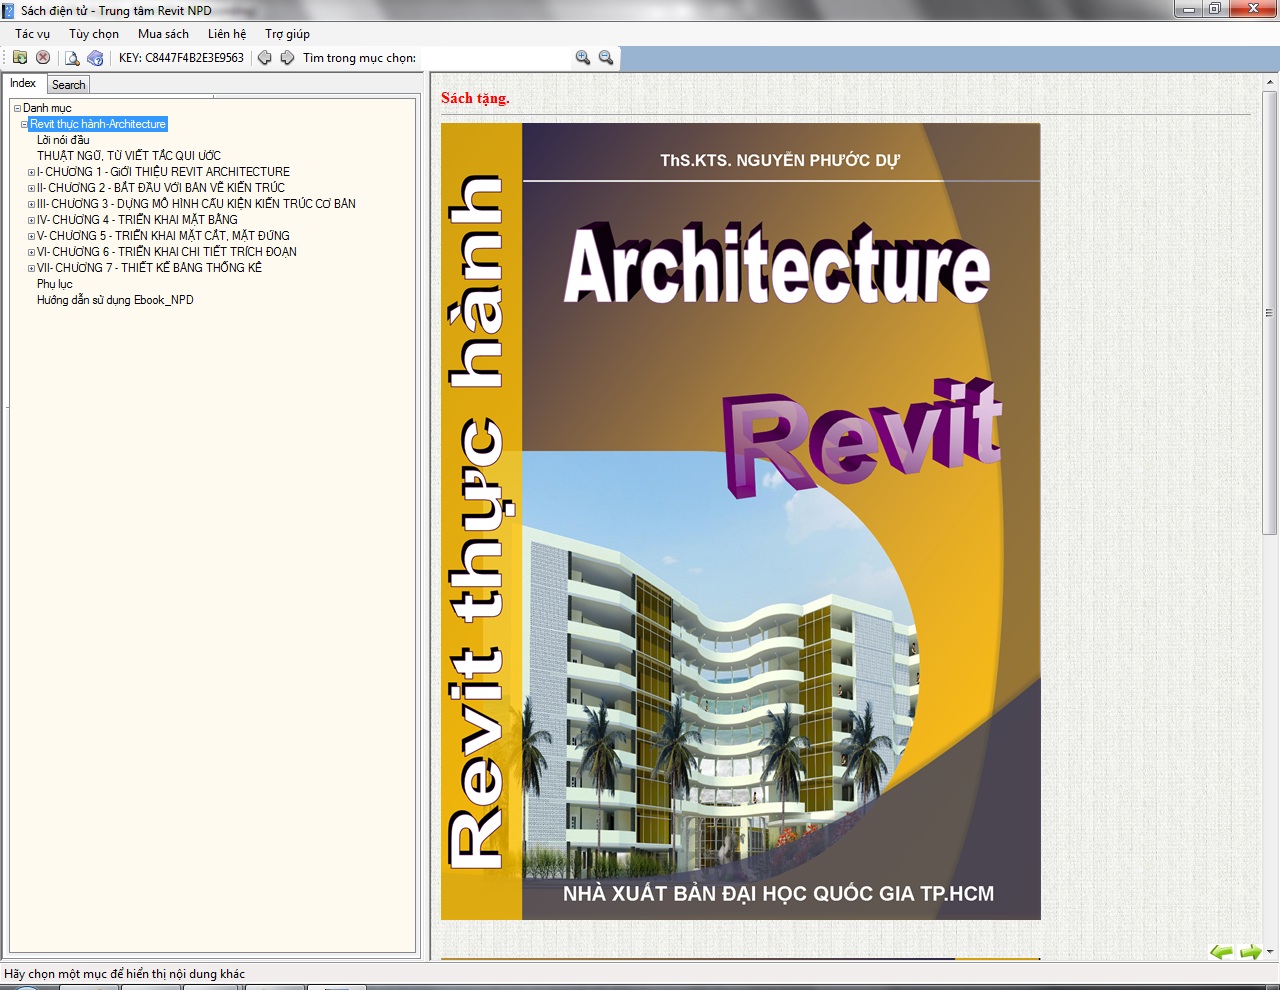Click the search field after Tìm trong mục chọn
The width and height of the screenshot is (1280, 990).
point(495,58)
